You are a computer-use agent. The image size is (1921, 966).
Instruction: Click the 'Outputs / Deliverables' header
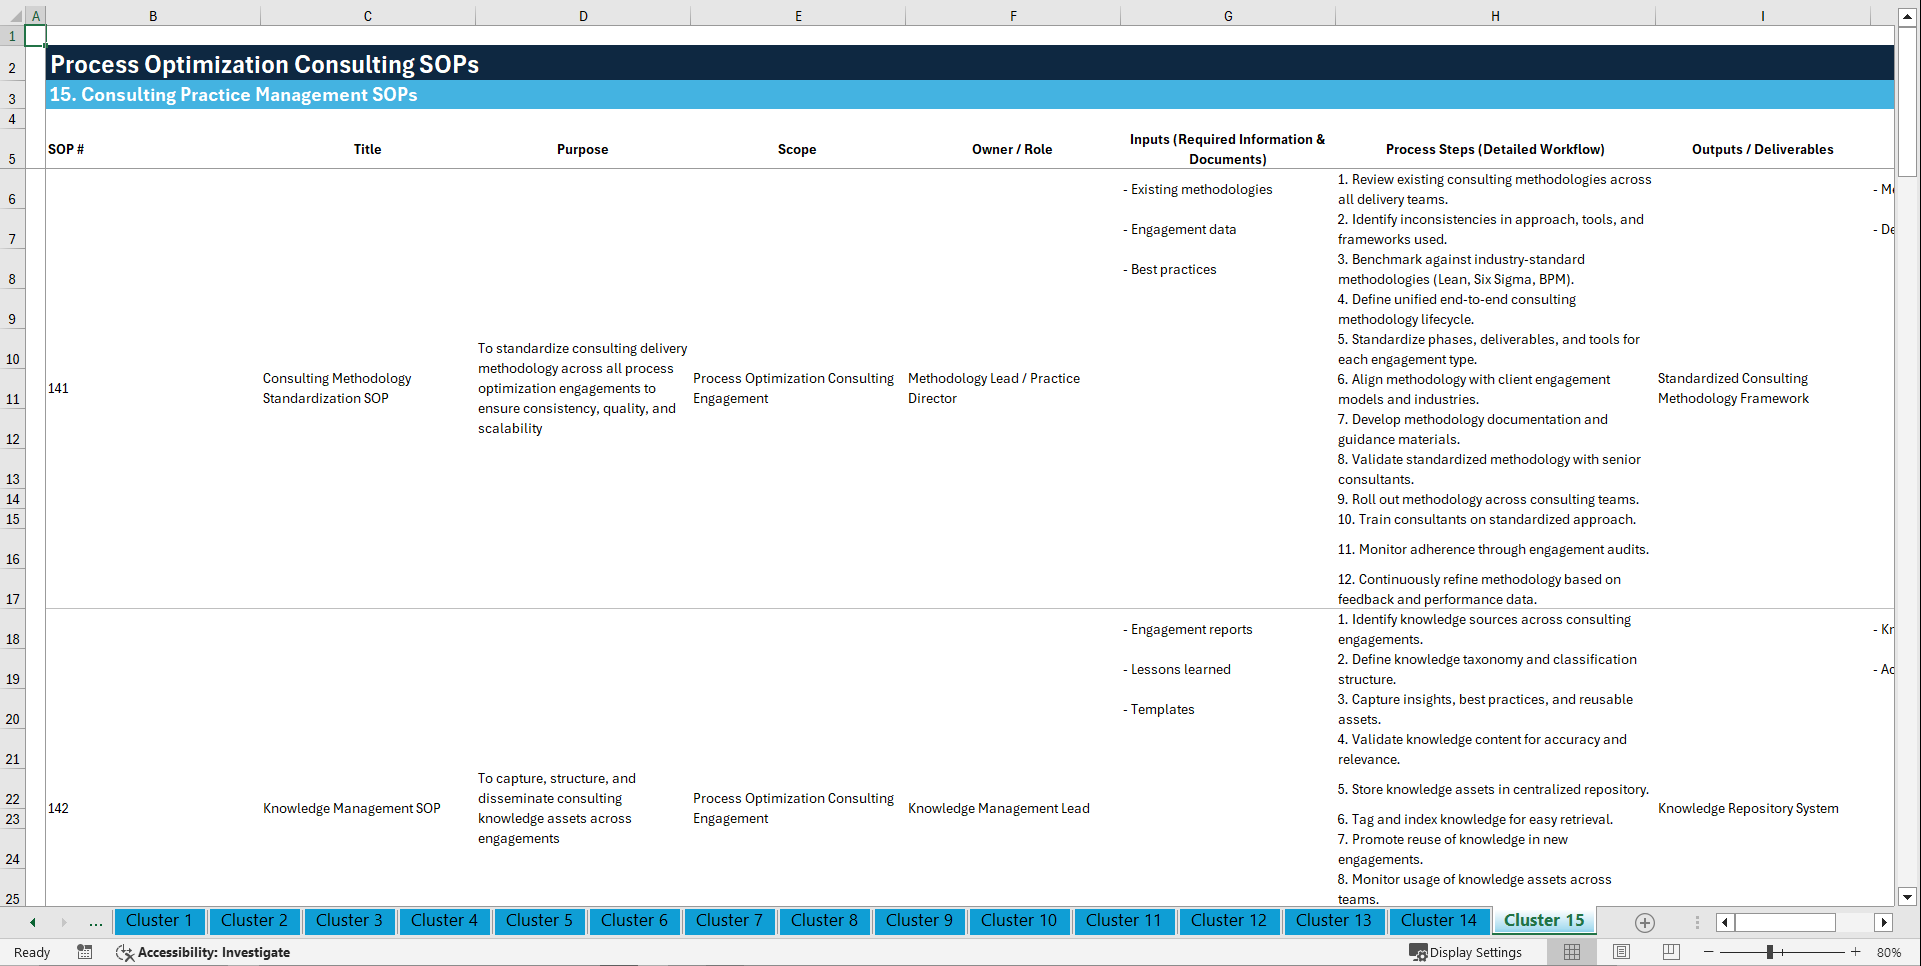[1762, 149]
